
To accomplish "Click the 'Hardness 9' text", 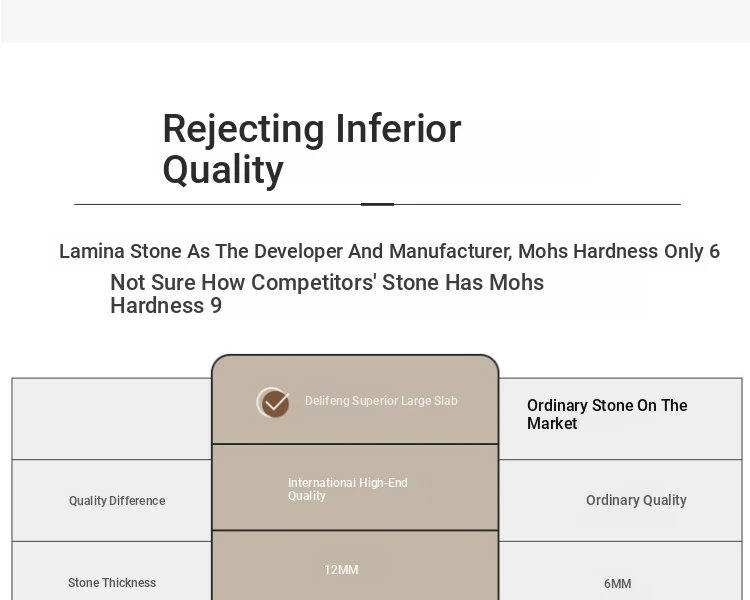I will (x=166, y=306).
